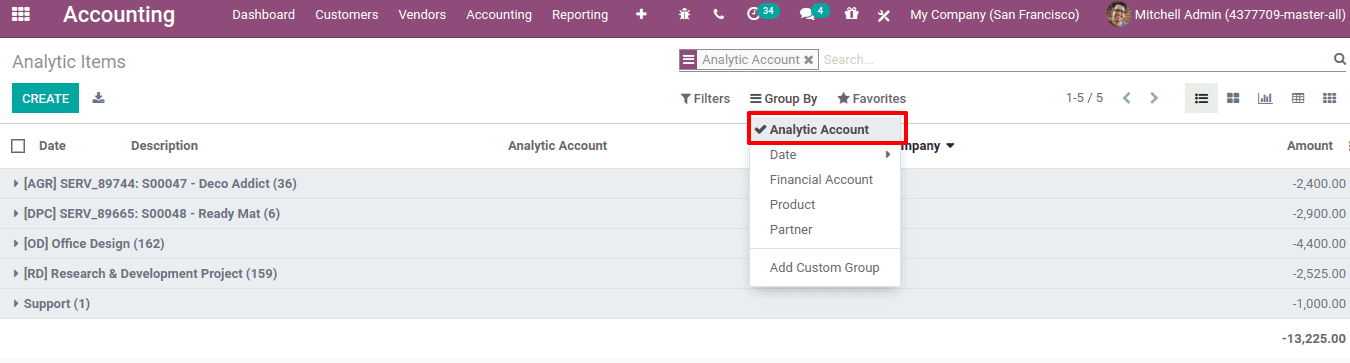The width and height of the screenshot is (1350, 363).
Task: Click the -2,400.00 amount cell
Action: pos(1318,184)
